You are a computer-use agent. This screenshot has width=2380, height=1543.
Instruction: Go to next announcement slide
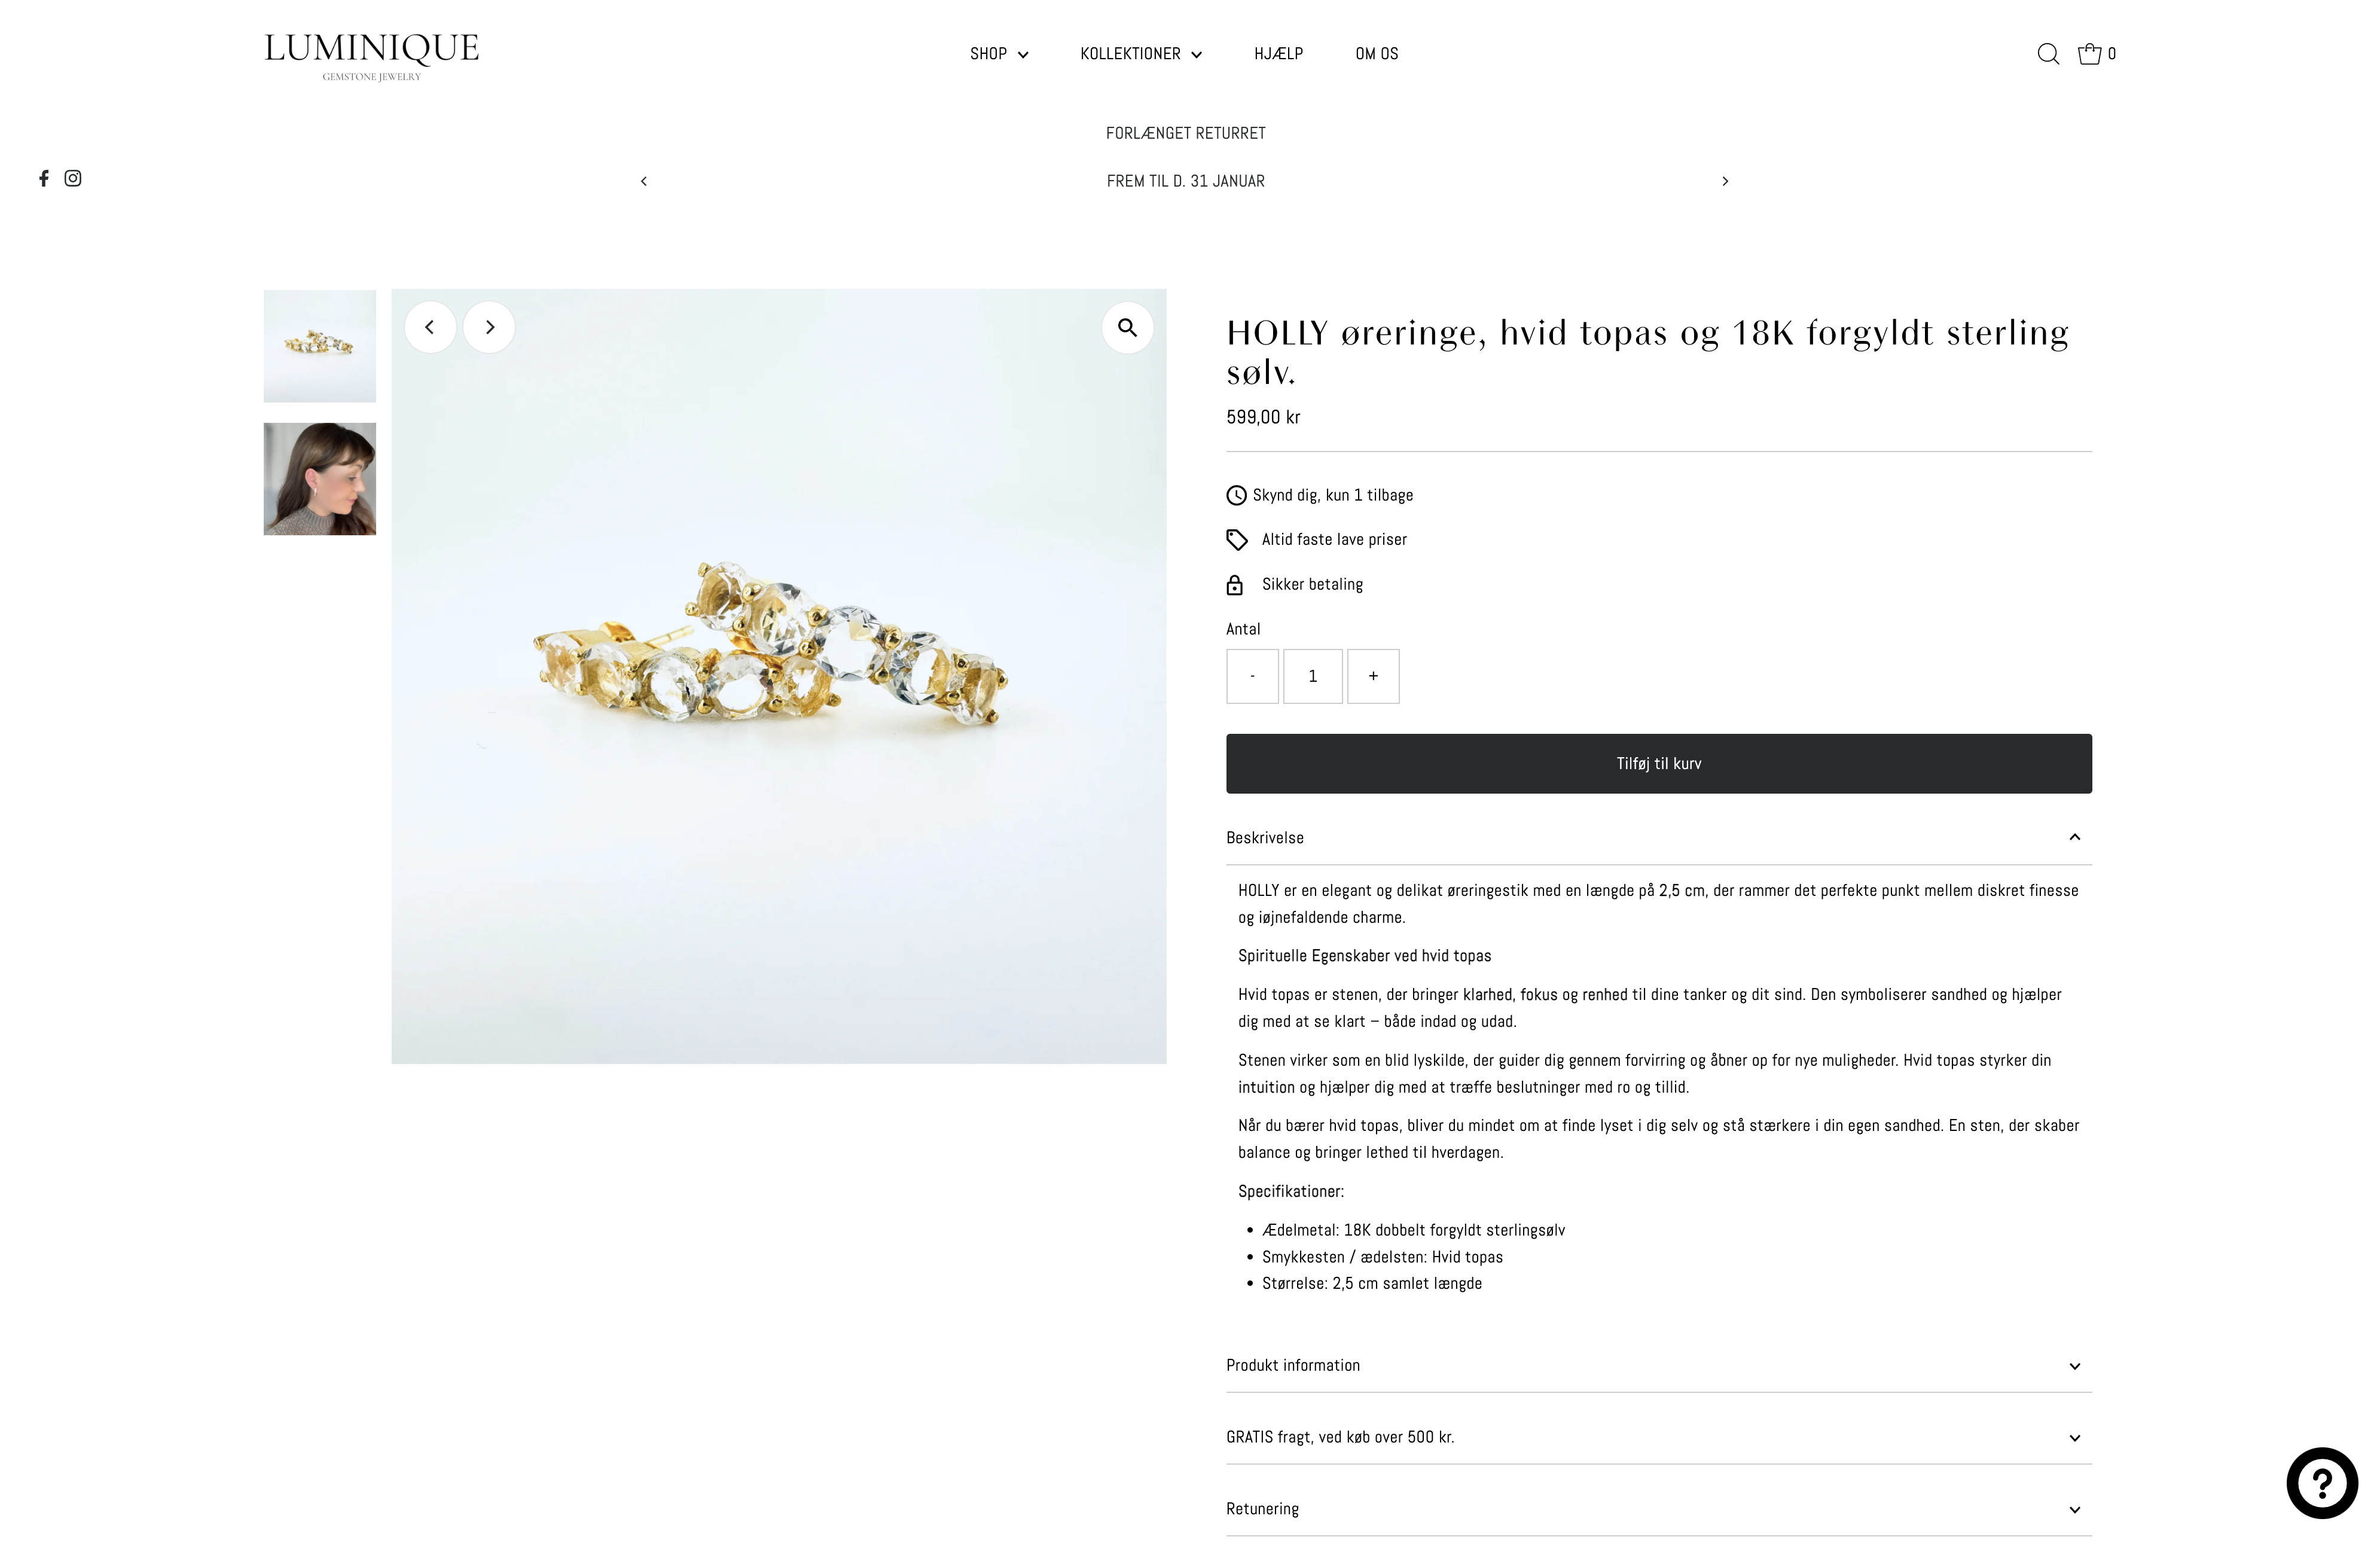[x=1725, y=181]
